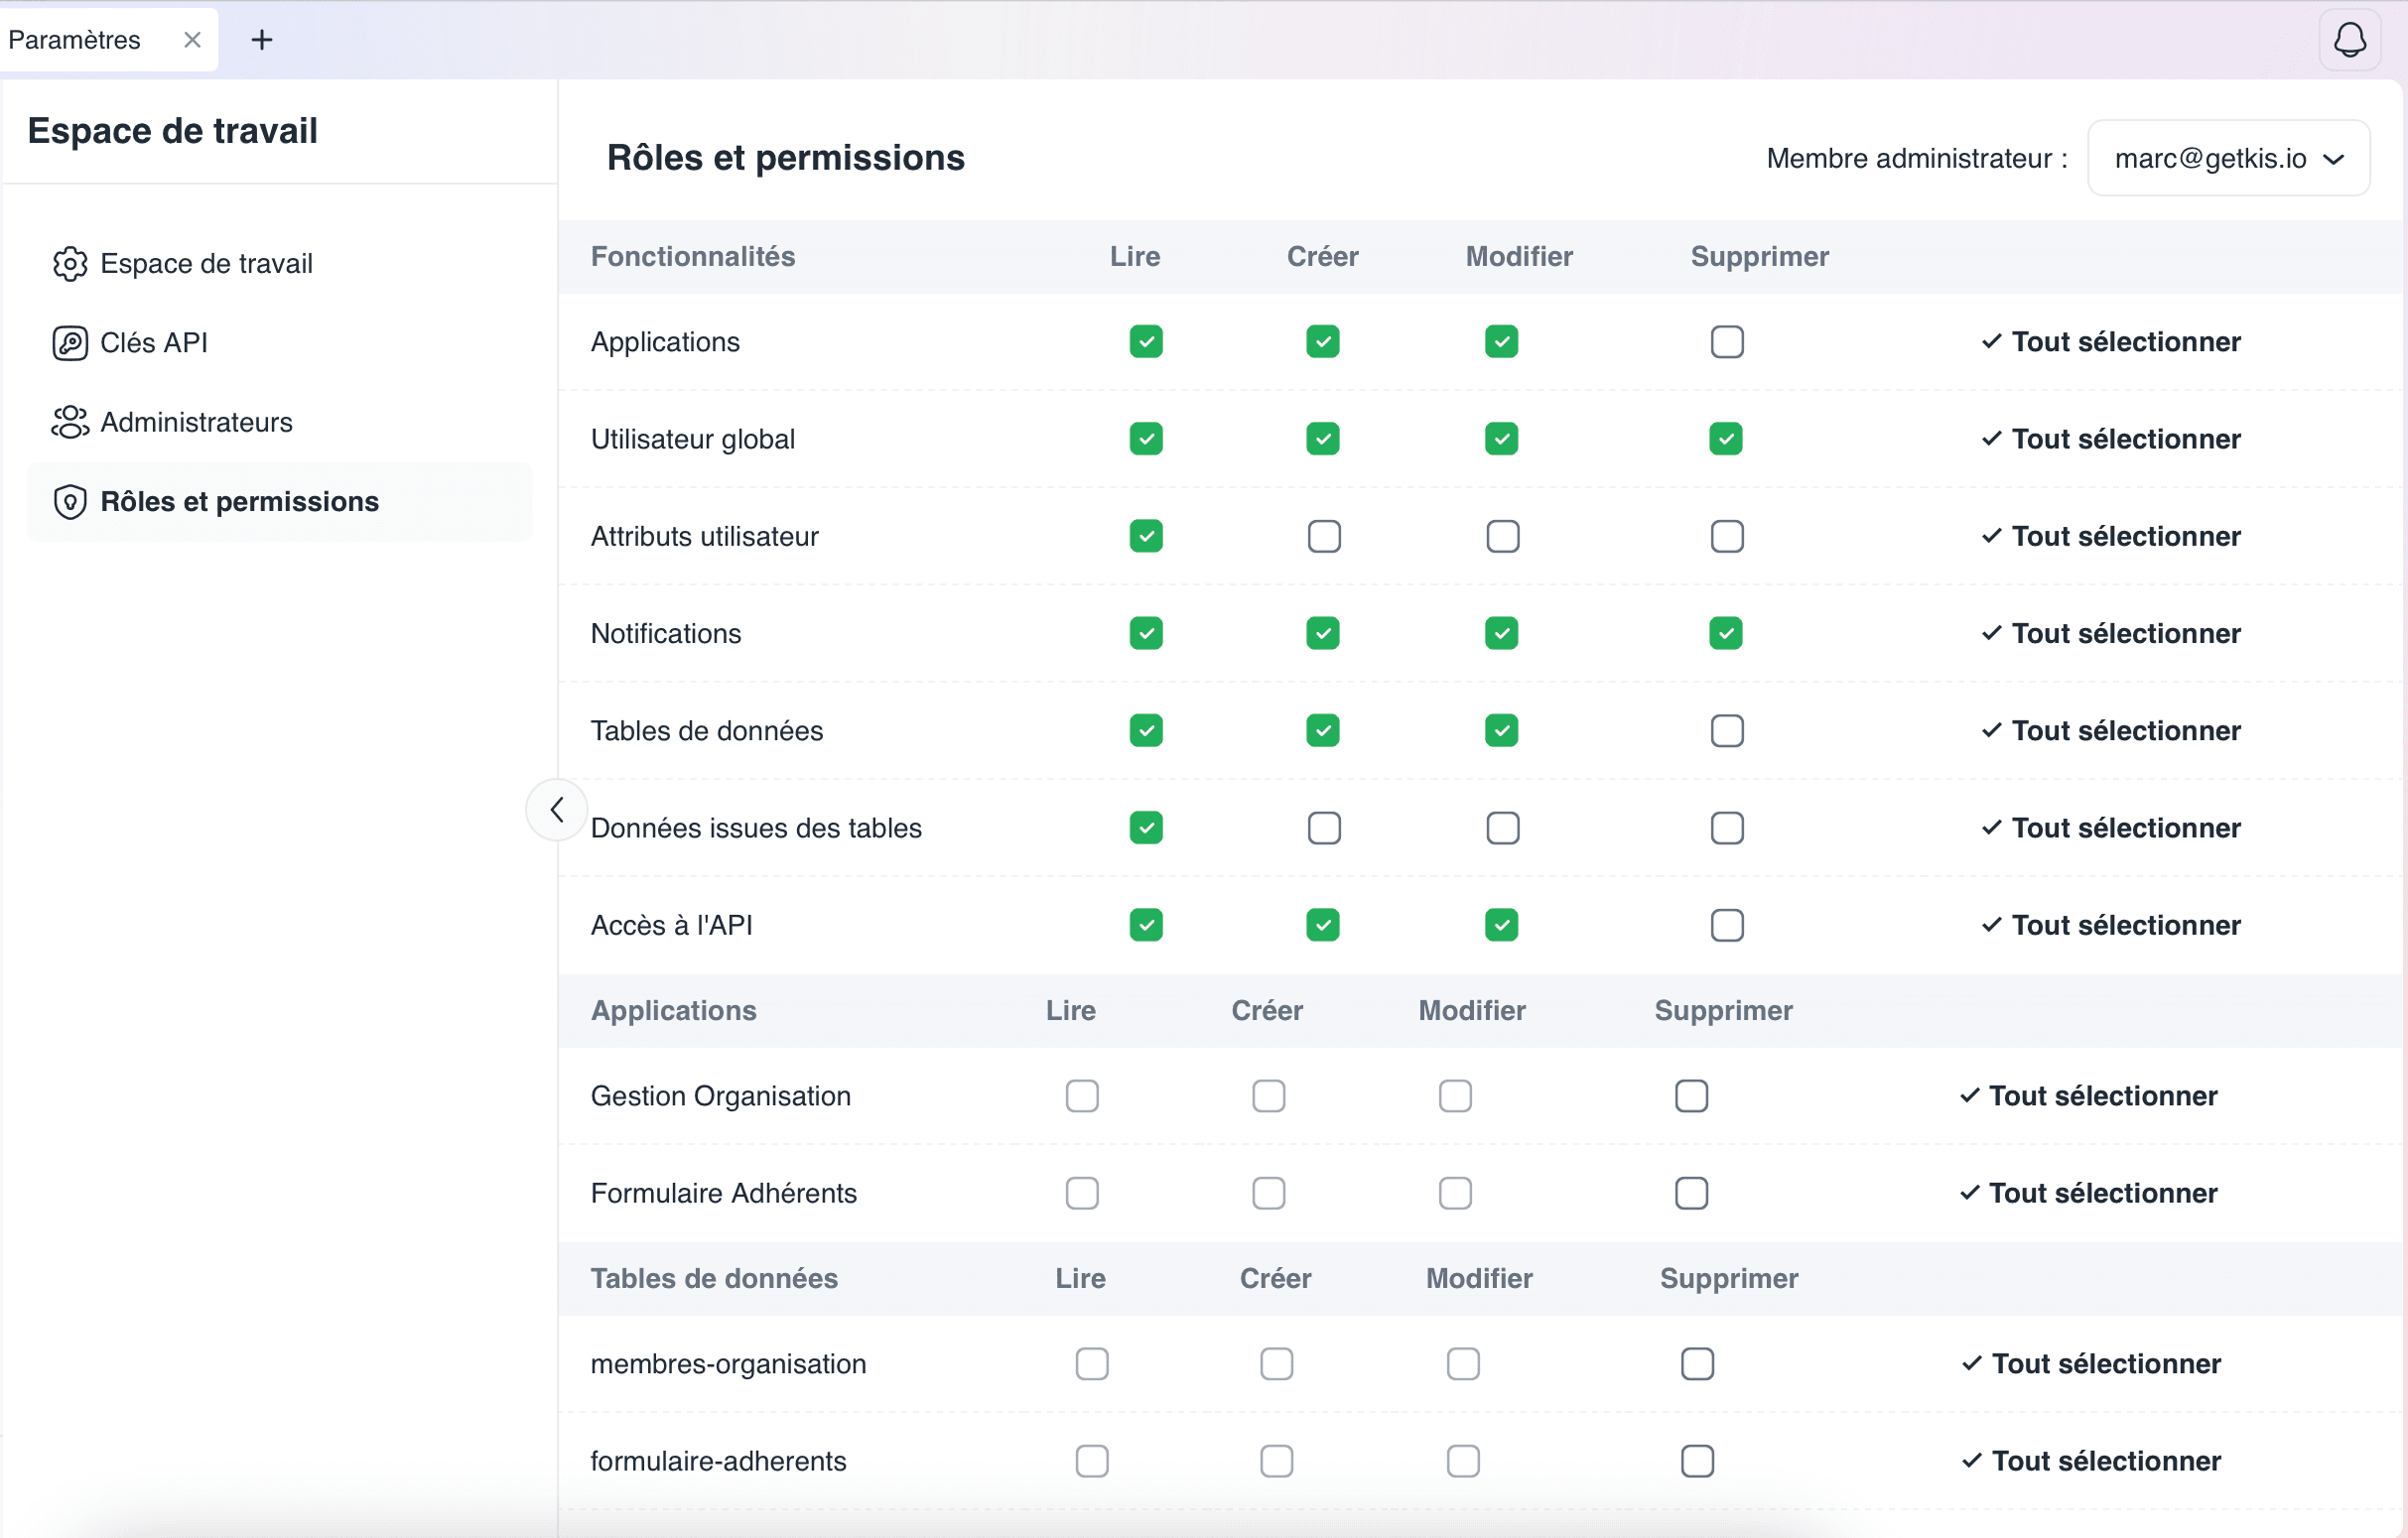Enable Créer for Formulaire Adhérents
The height and width of the screenshot is (1538, 2408).
click(1269, 1193)
